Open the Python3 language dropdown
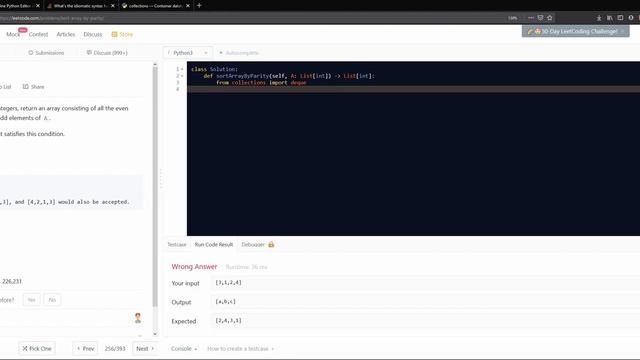 coord(188,53)
